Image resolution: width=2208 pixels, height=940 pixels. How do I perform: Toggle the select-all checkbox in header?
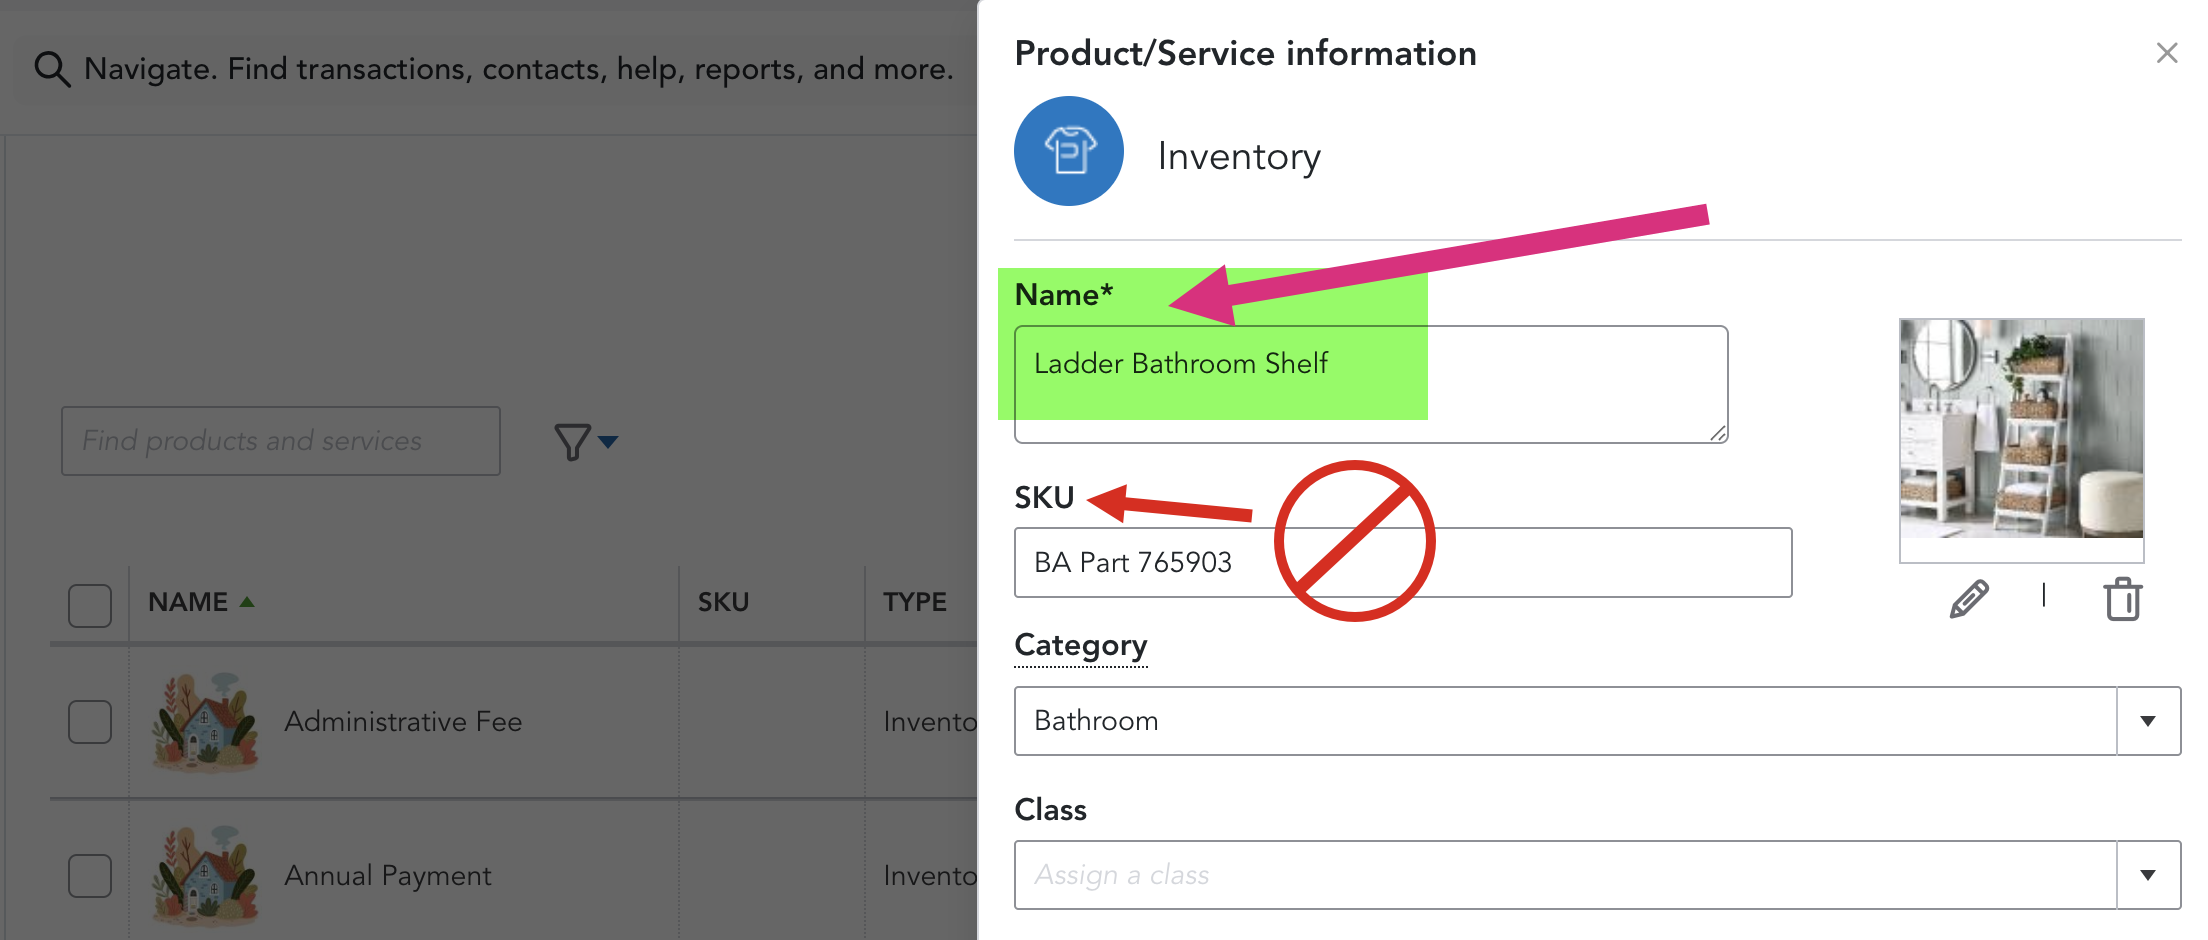coord(90,606)
